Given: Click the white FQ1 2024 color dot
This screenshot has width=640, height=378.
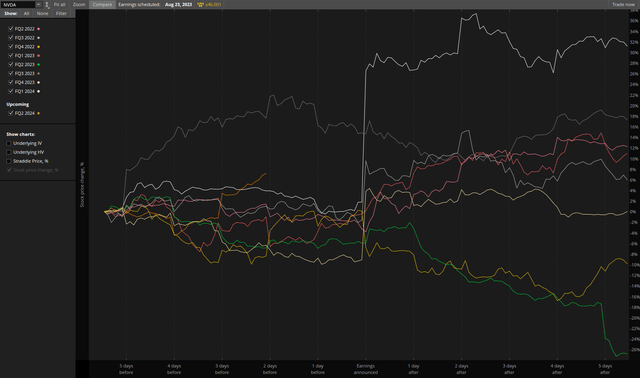Looking at the screenshot, I should [x=38, y=91].
